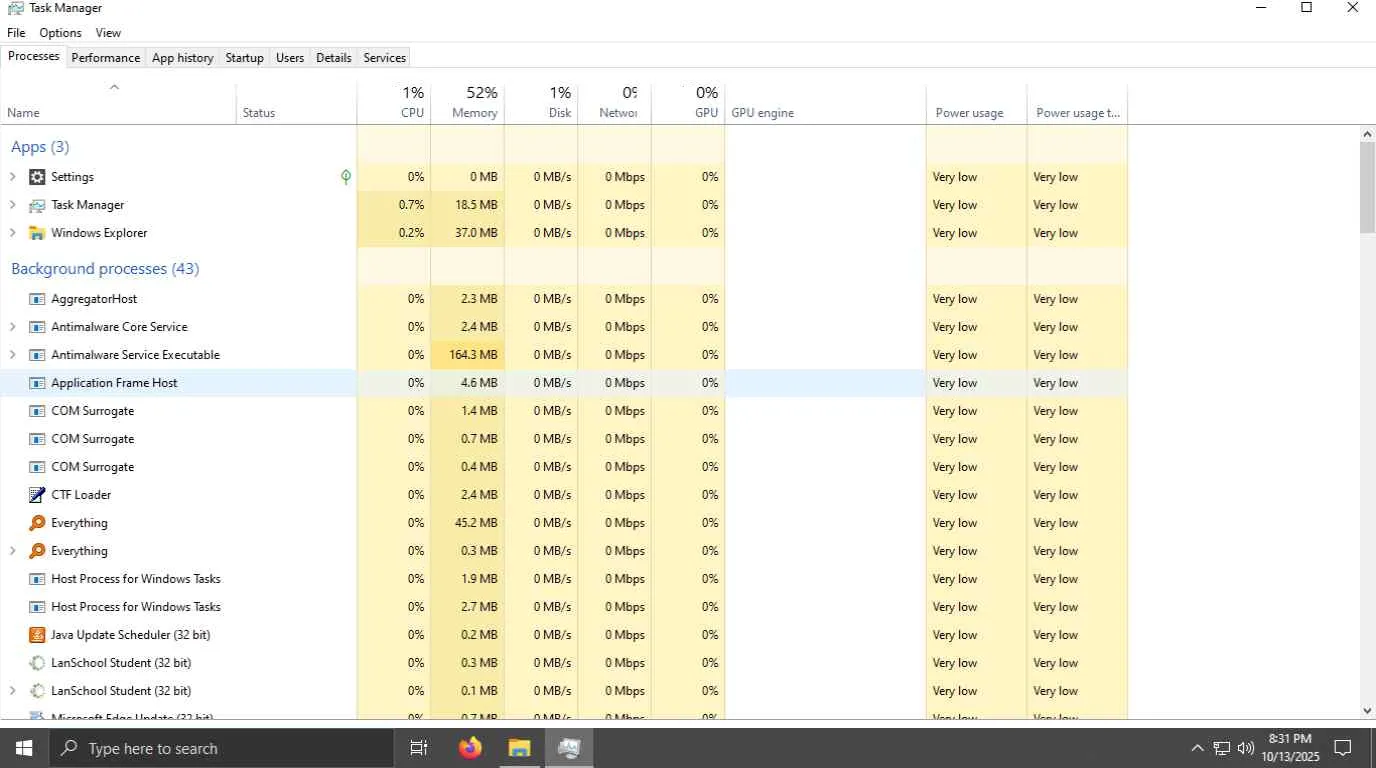
Task: Open the File menu
Action: click(x=16, y=33)
